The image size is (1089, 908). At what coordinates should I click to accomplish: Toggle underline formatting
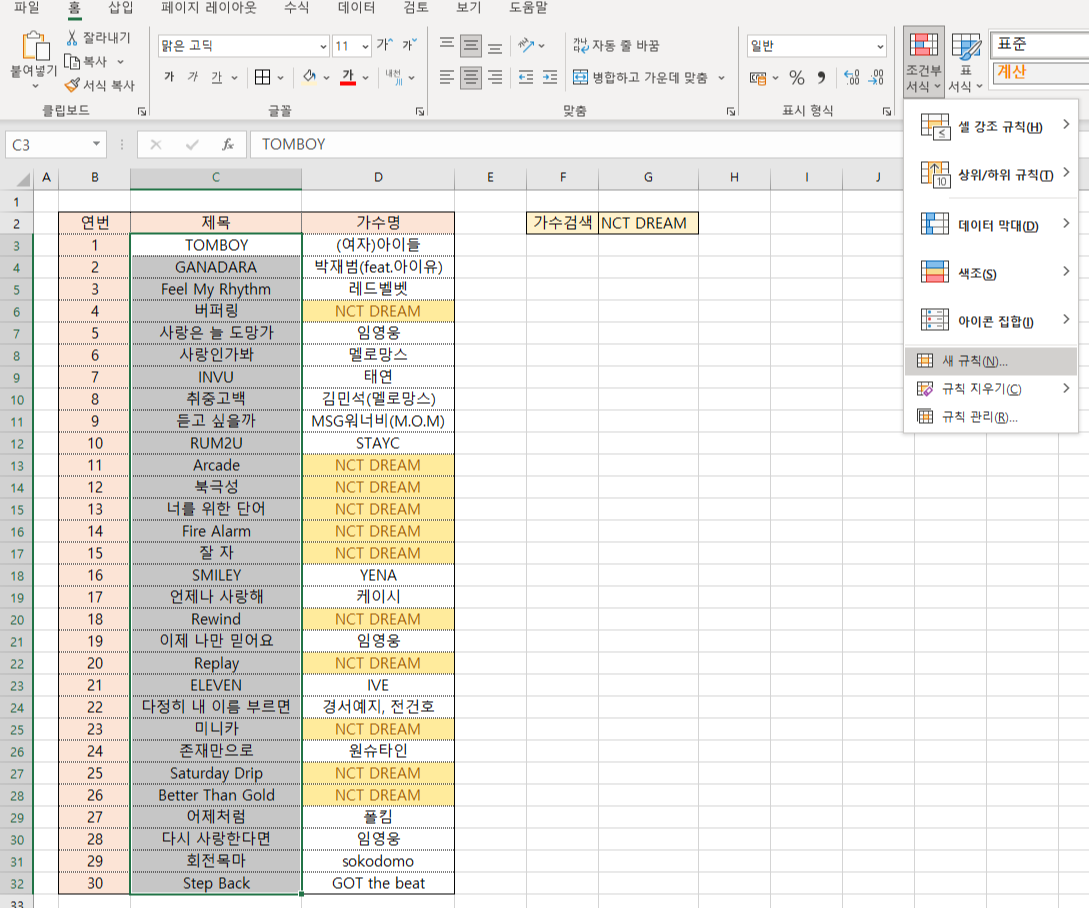217,77
